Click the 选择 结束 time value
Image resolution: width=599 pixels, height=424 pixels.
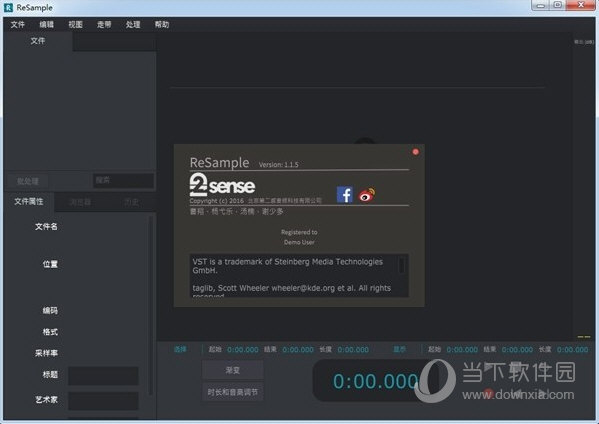(298, 350)
